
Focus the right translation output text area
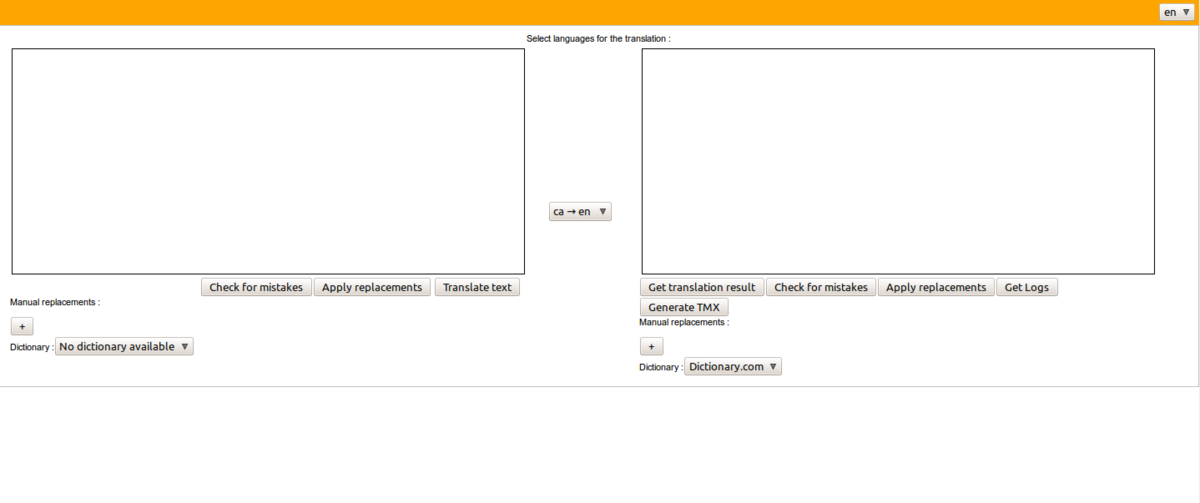coord(898,161)
